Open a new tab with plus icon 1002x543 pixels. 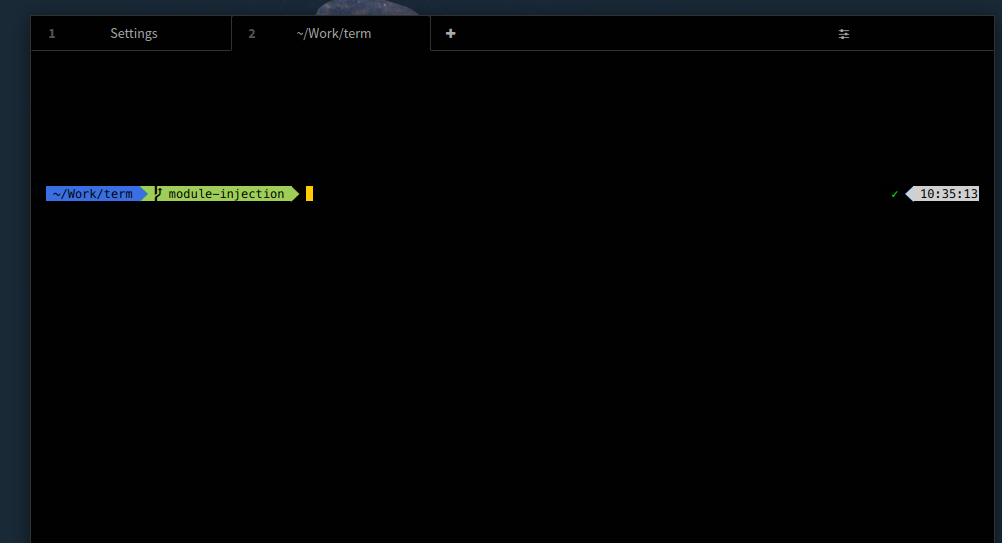coord(451,34)
